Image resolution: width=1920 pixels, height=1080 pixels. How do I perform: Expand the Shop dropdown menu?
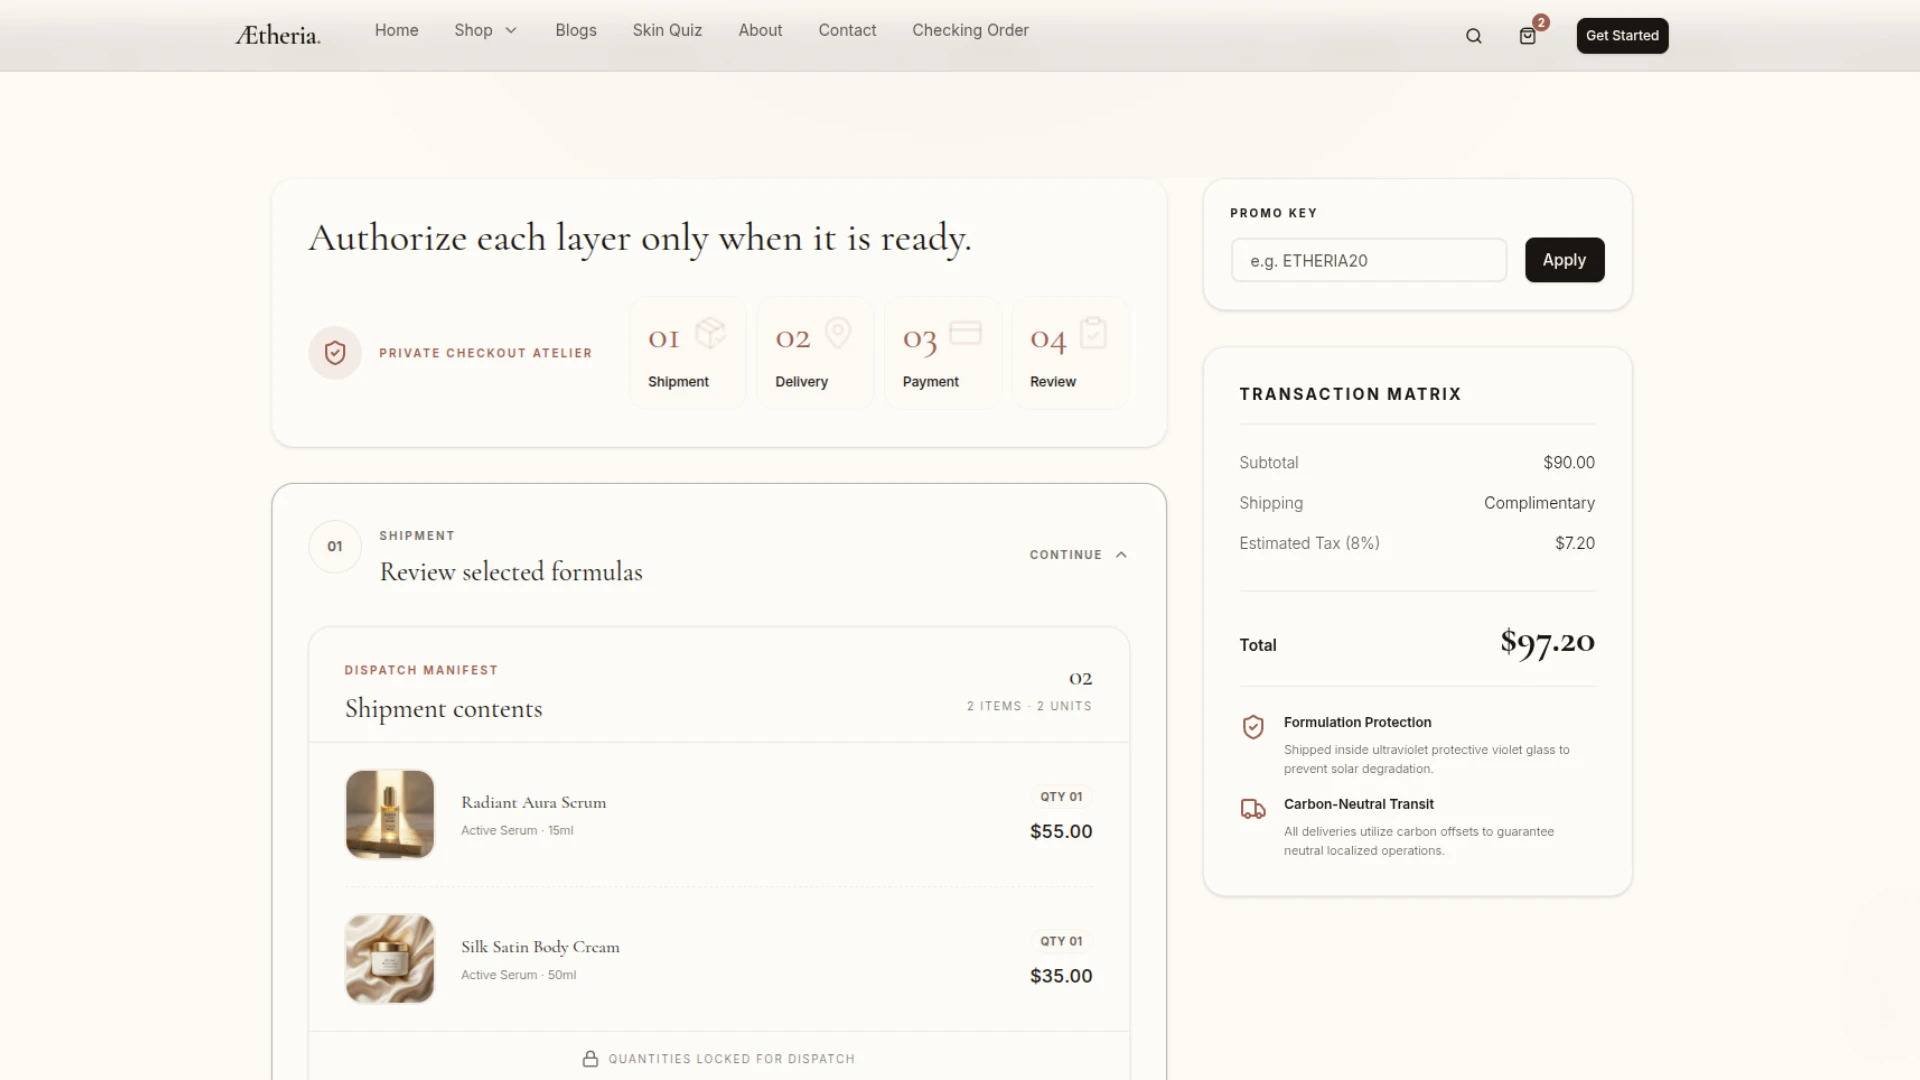click(x=486, y=30)
